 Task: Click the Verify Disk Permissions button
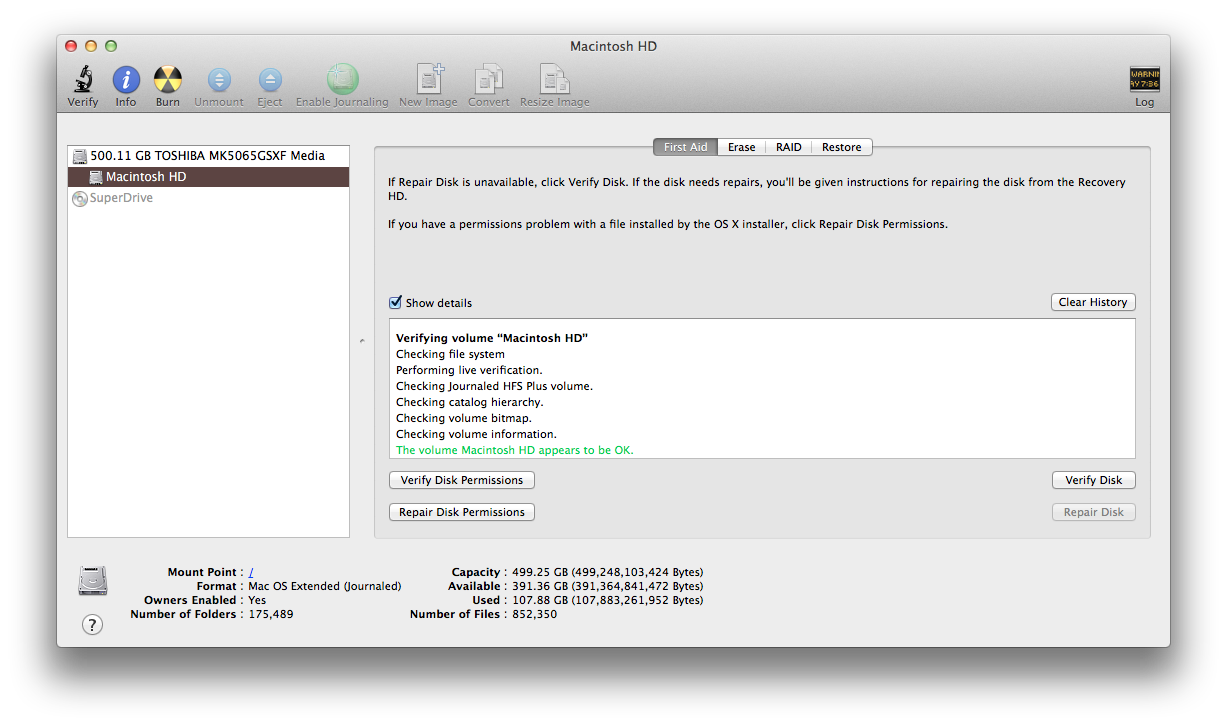click(462, 480)
